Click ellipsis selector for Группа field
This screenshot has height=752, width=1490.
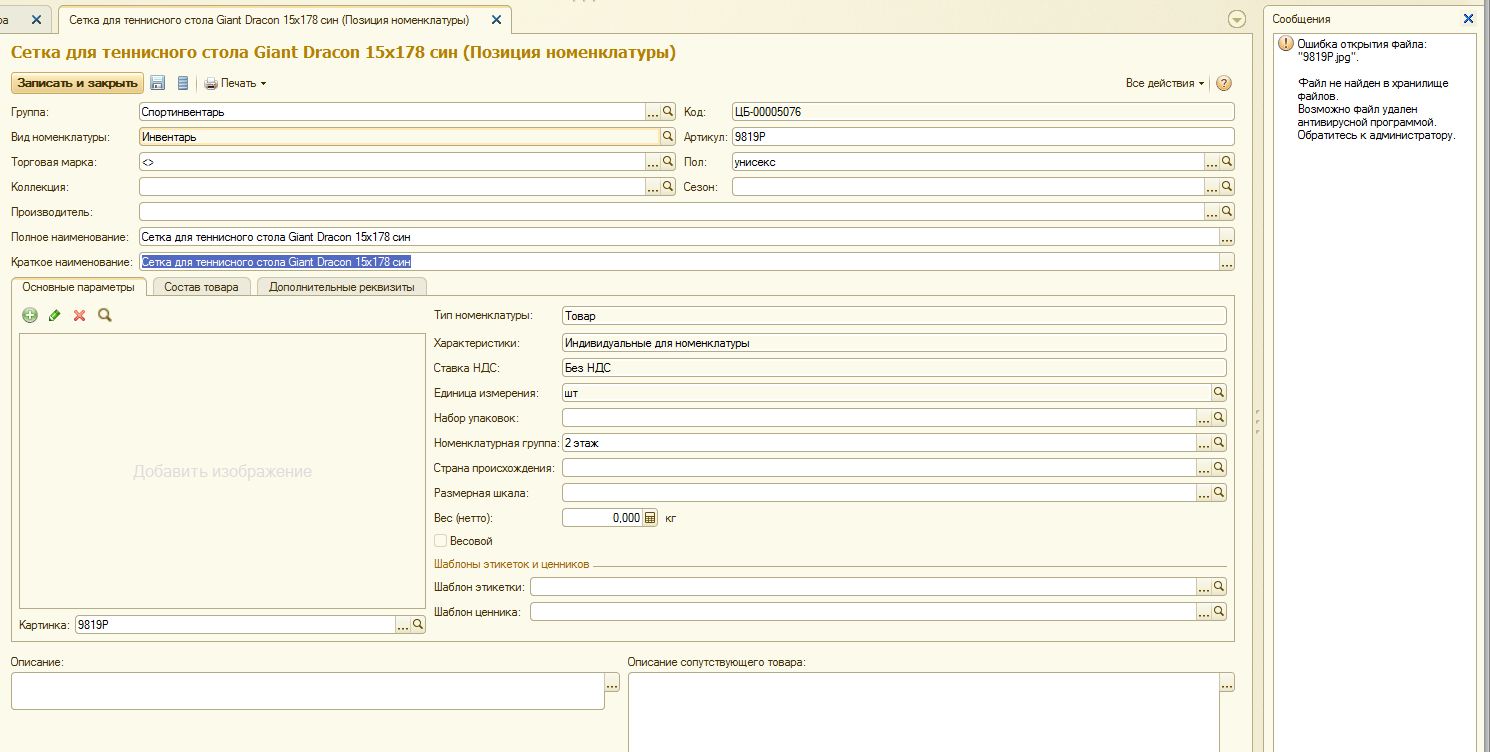click(x=653, y=112)
